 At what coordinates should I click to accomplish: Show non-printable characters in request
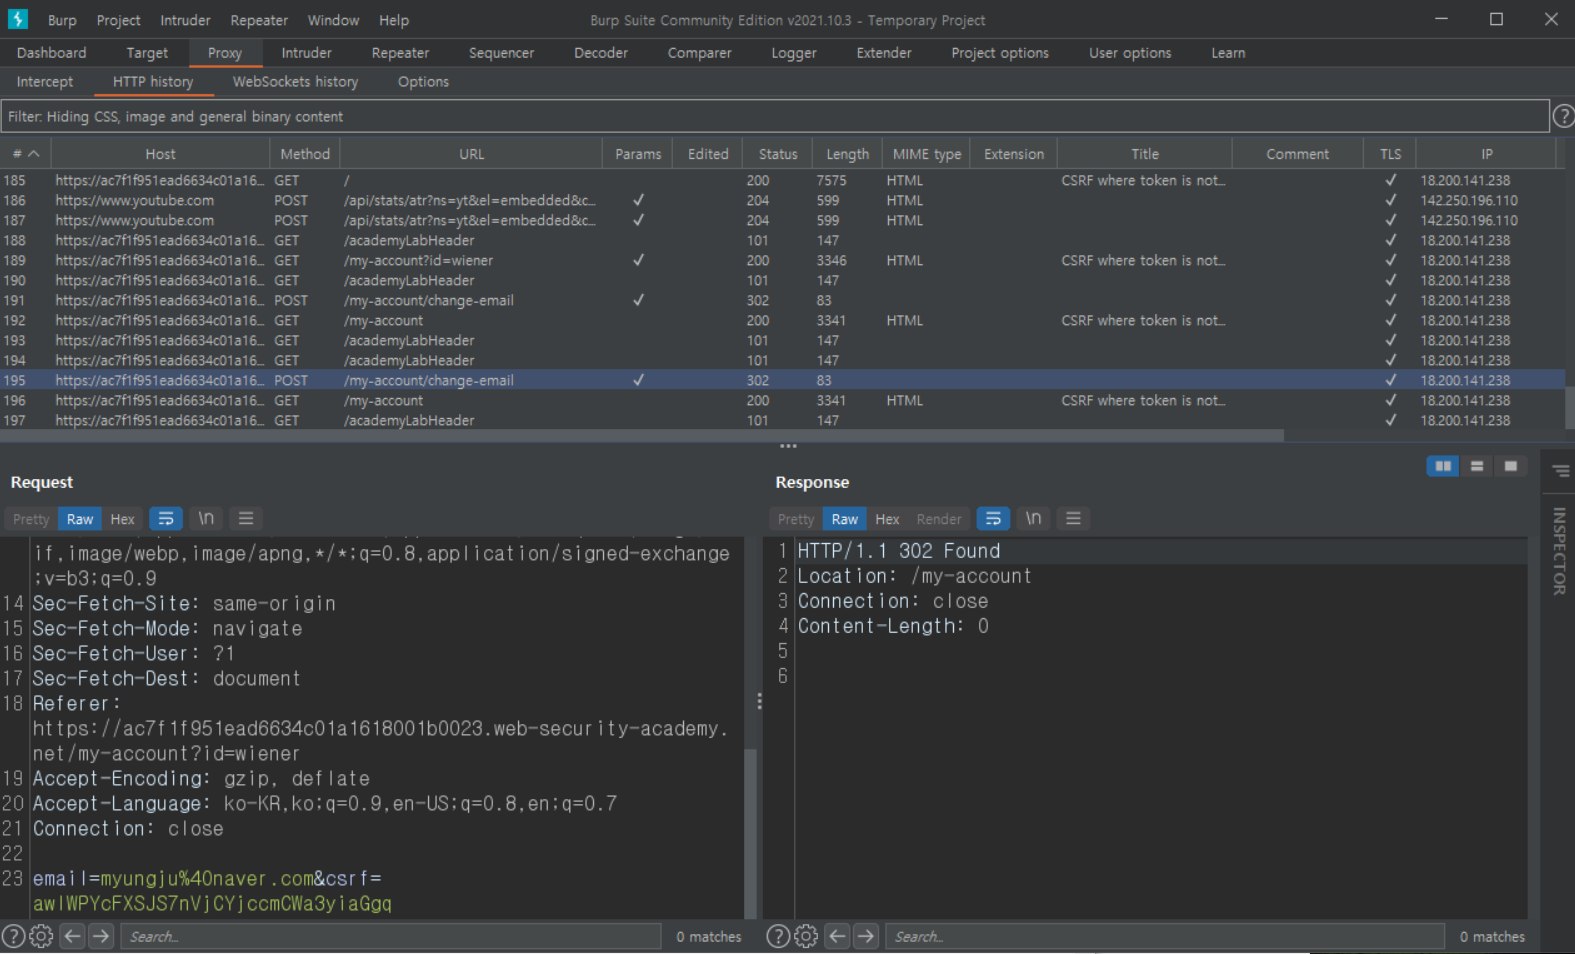tap(206, 519)
